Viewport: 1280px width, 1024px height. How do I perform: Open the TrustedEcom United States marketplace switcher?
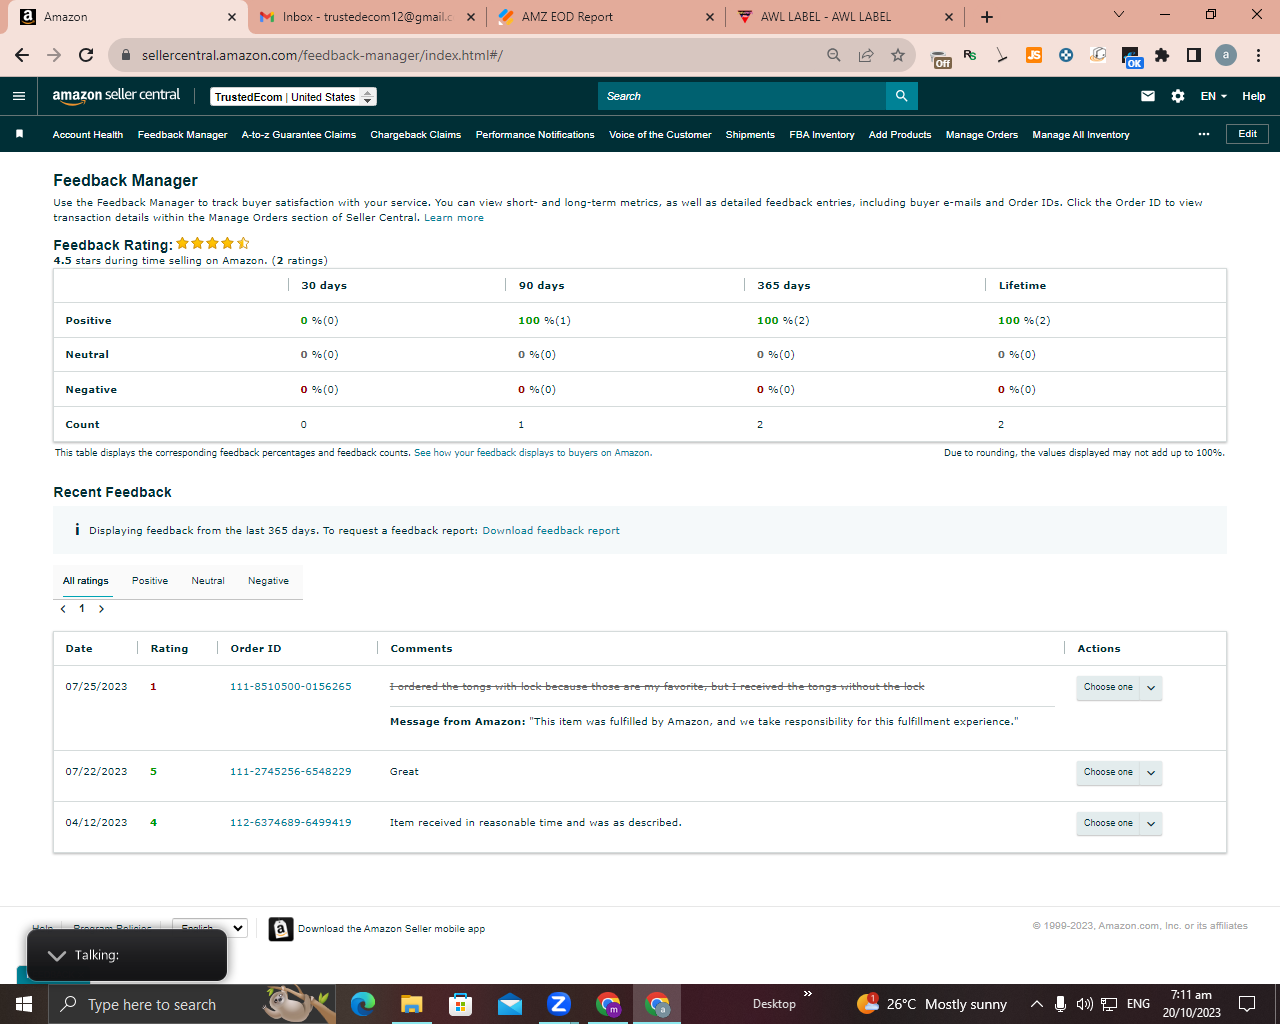[293, 97]
